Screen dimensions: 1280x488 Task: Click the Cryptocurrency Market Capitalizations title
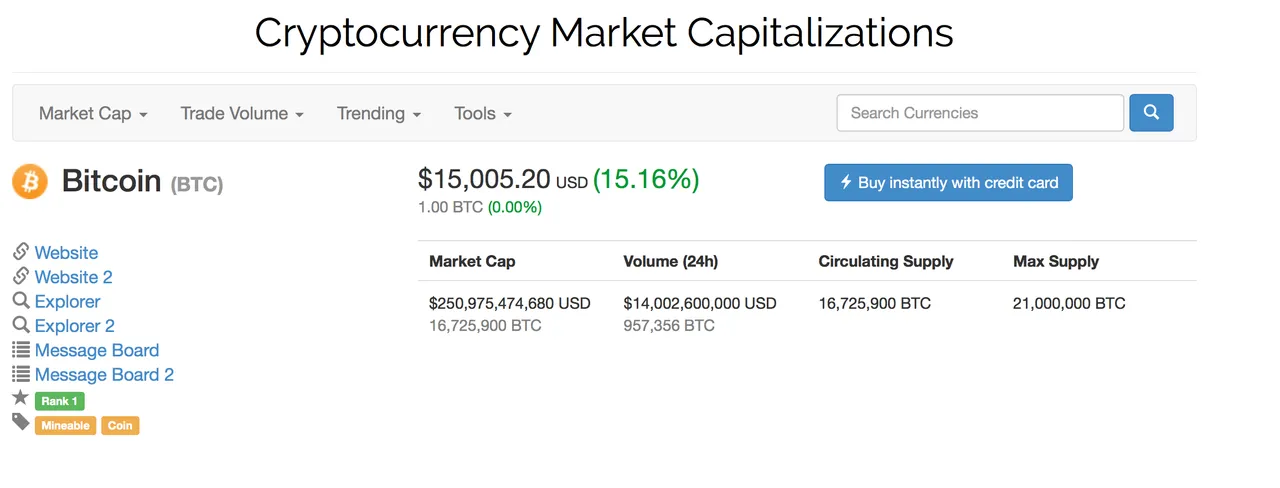tap(604, 33)
